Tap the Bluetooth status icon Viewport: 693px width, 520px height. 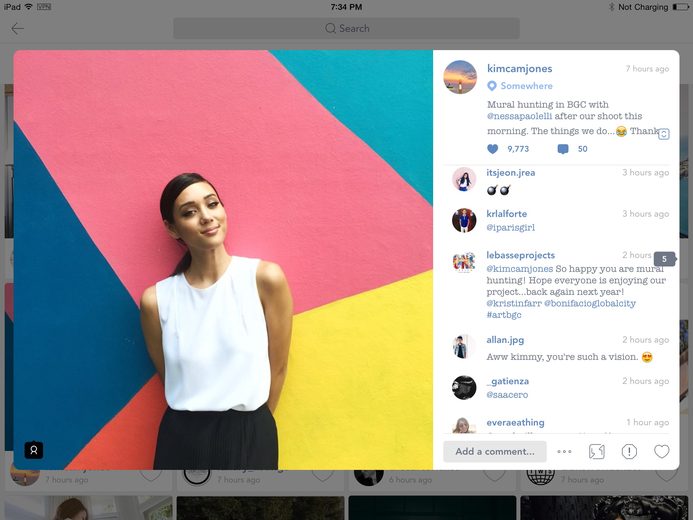coord(612,7)
